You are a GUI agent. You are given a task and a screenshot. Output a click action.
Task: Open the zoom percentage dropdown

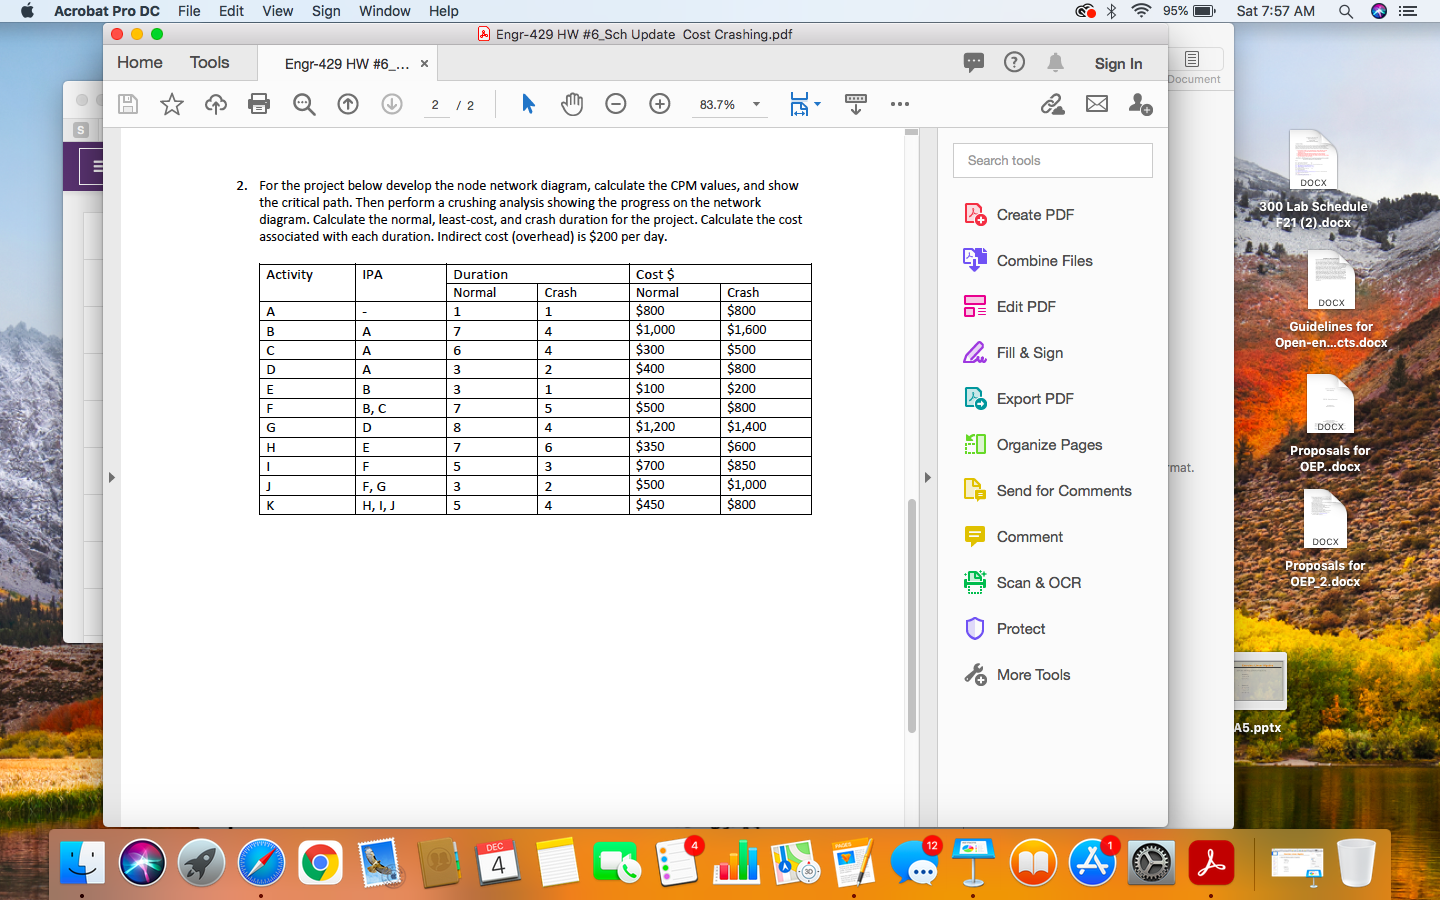756,104
